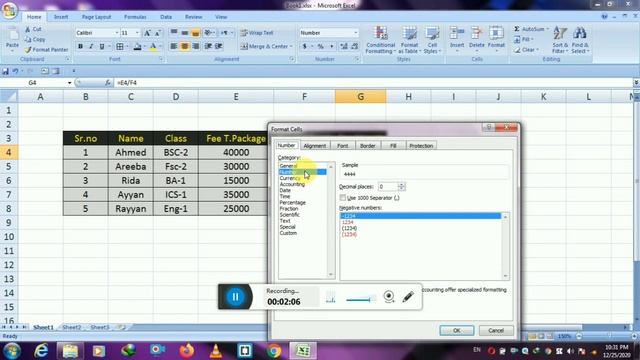Open the font size dropdown
640x360 pixels.
click(x=137, y=33)
